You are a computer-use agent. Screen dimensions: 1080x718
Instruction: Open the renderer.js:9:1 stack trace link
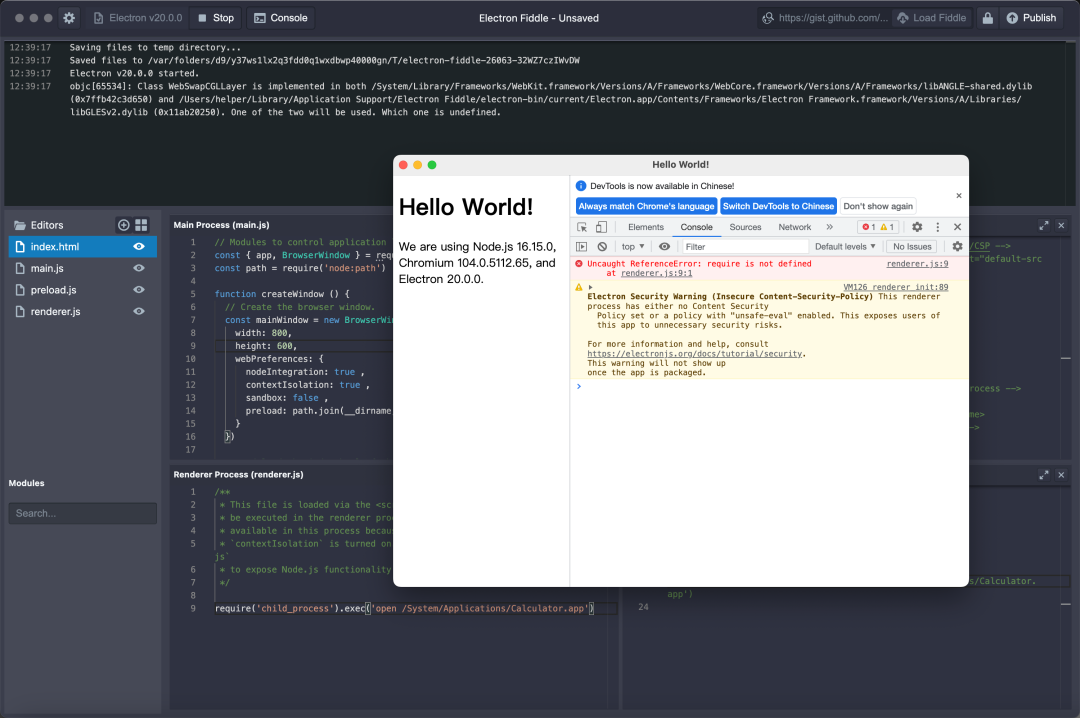click(656, 274)
